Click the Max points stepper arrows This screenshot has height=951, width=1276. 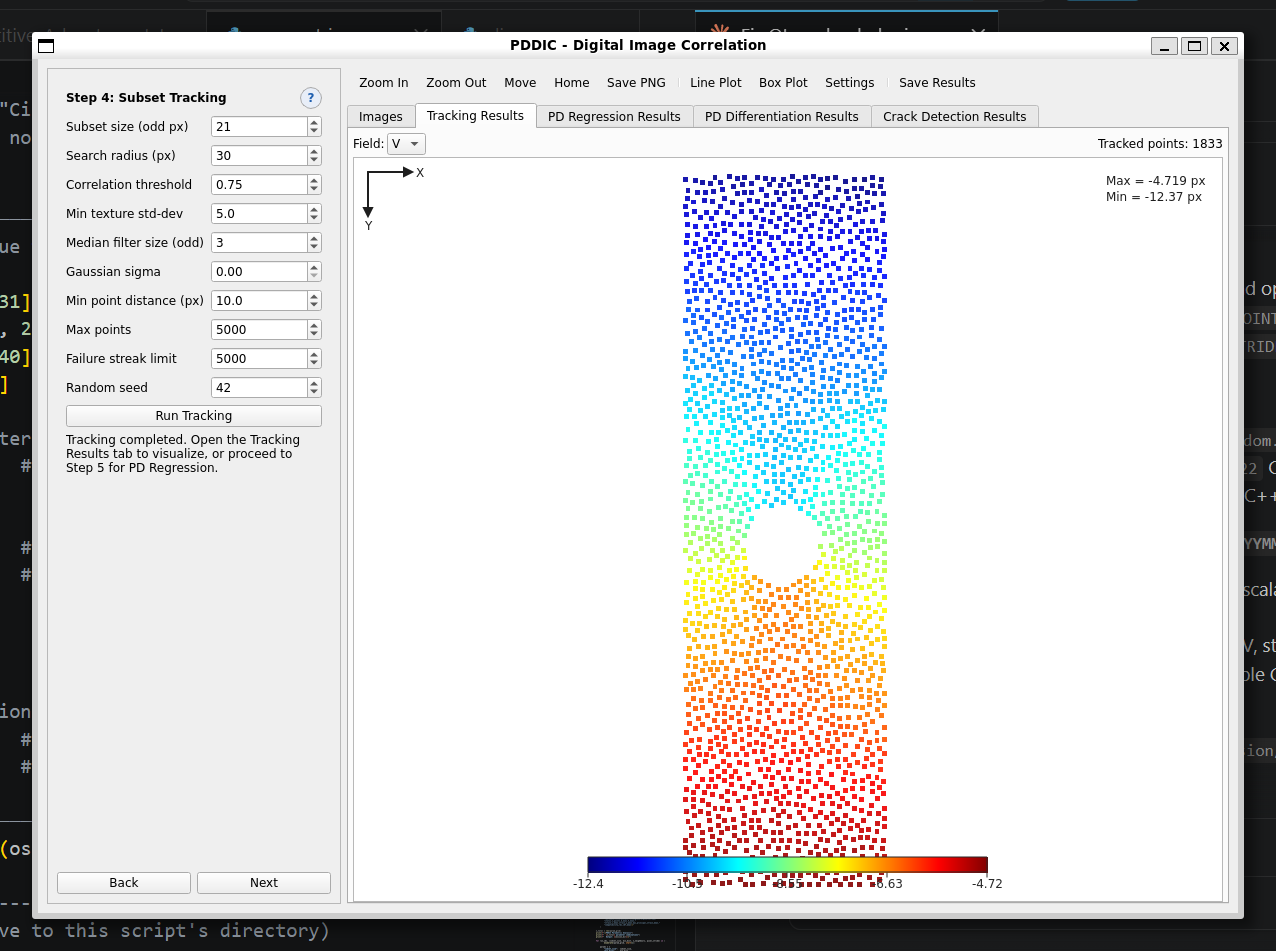click(314, 330)
